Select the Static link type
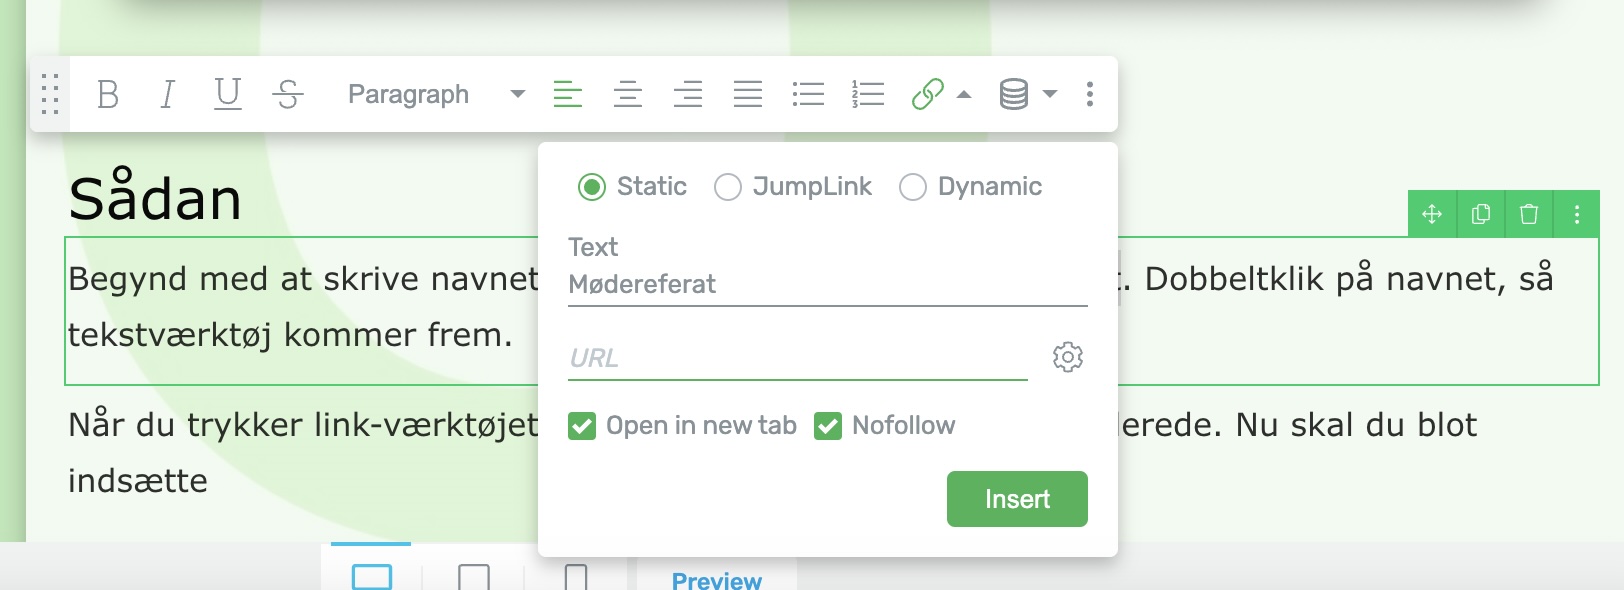The height and width of the screenshot is (590, 1624). (x=592, y=187)
